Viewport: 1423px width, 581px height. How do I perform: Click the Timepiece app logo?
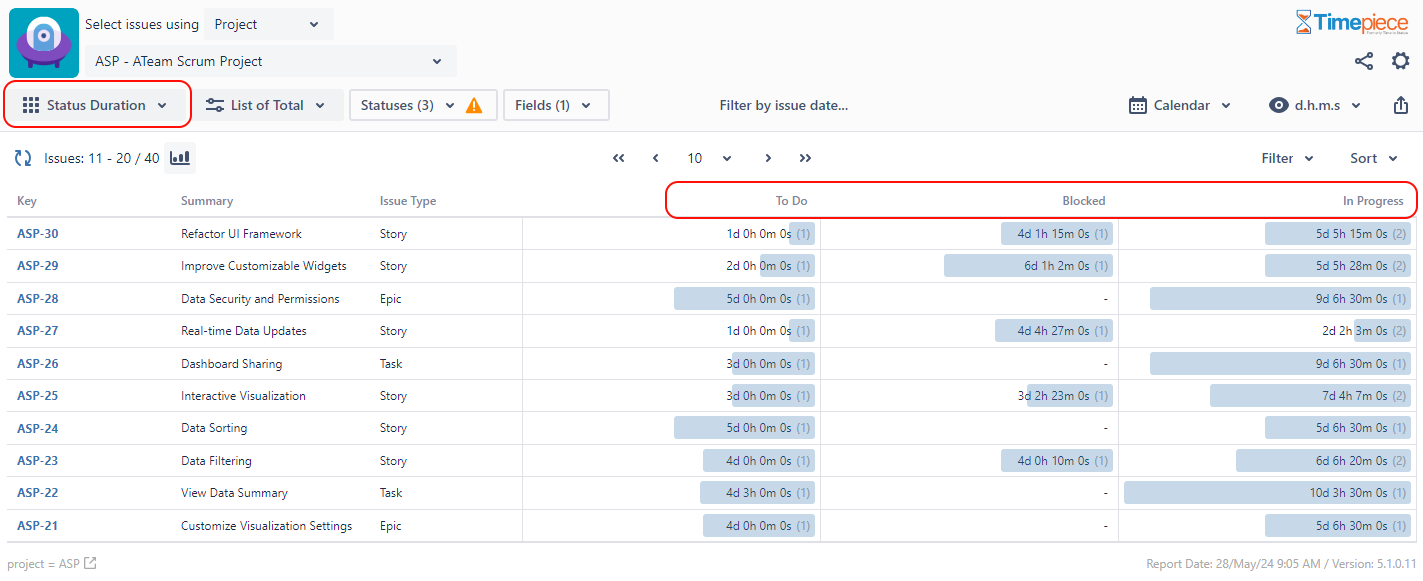43,43
